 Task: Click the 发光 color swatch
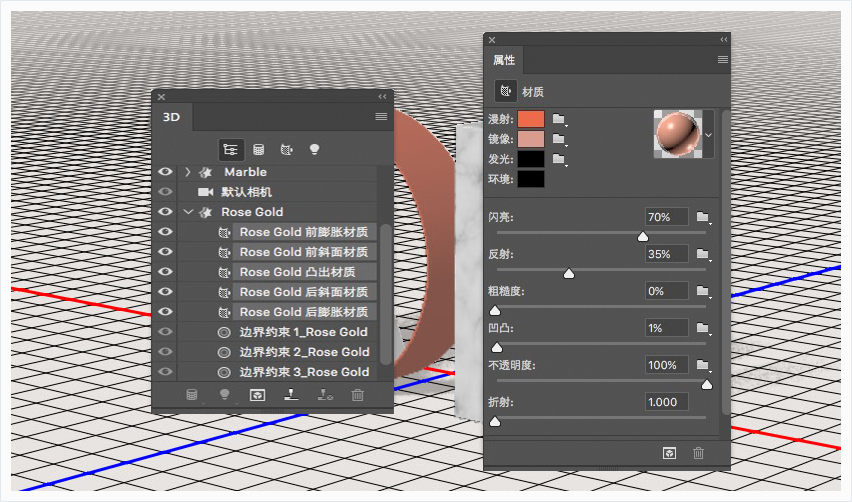pos(531,159)
